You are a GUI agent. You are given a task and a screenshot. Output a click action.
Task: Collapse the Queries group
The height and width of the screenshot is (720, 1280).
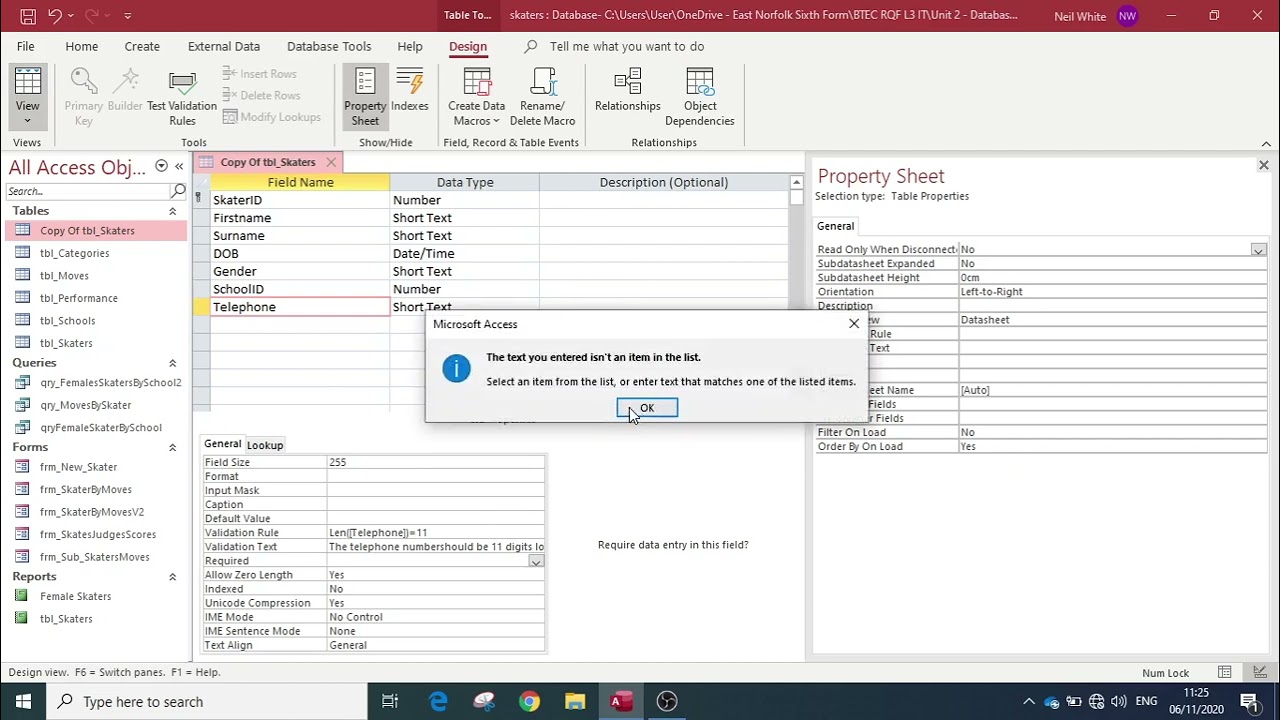coord(172,363)
